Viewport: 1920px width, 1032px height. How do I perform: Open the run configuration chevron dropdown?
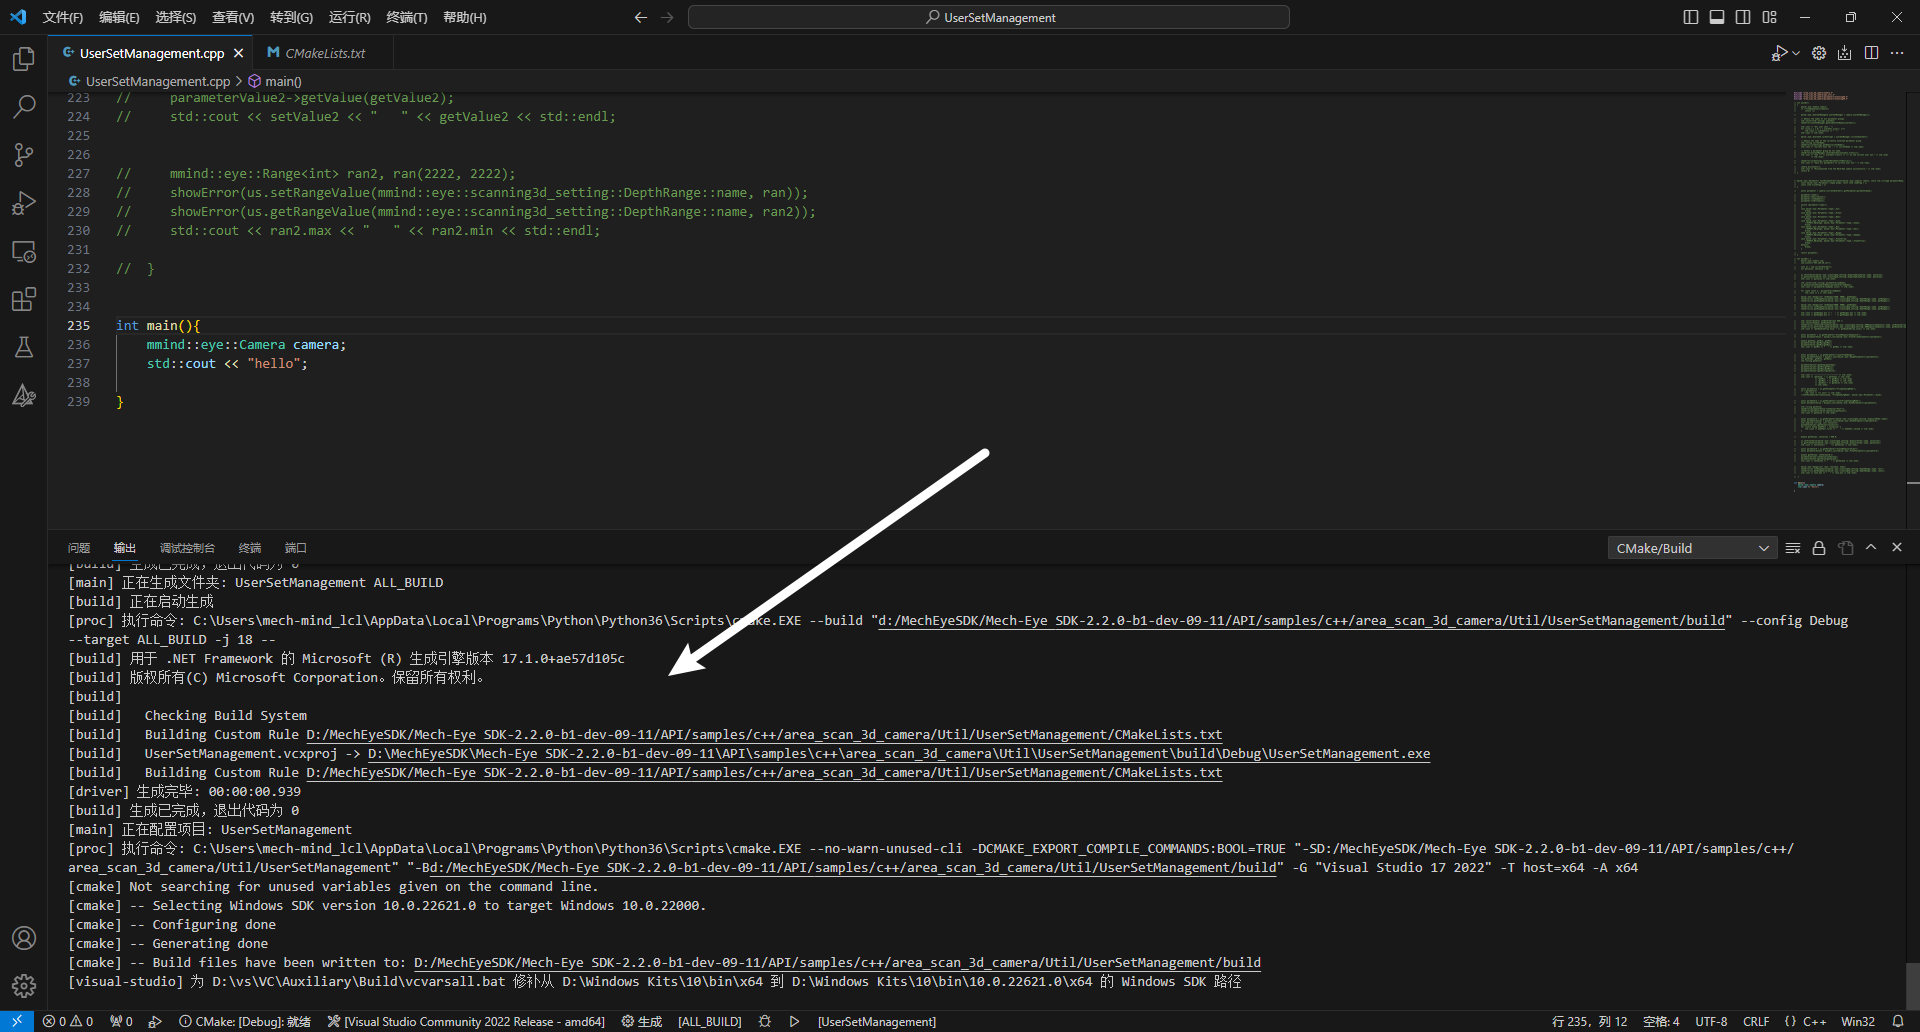(1797, 53)
